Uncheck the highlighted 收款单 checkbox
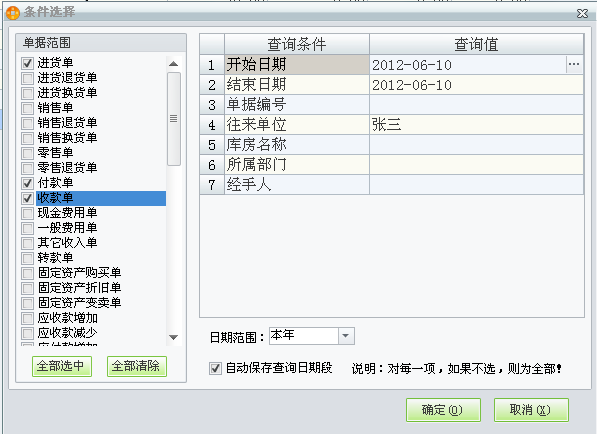 [27, 198]
